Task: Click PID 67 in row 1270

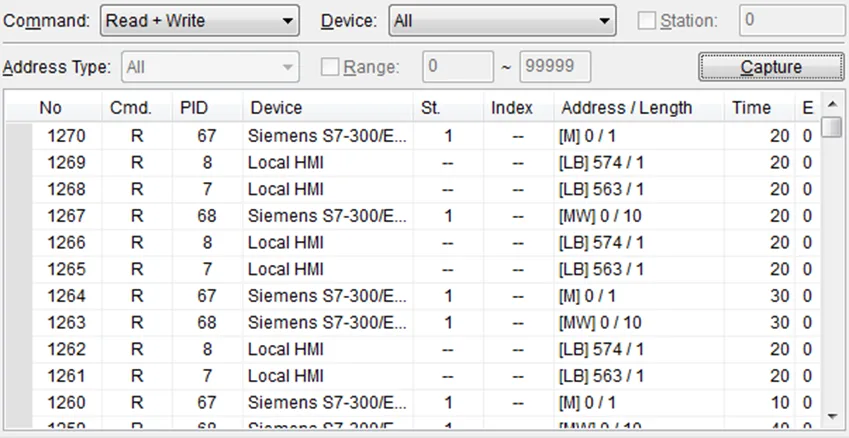Action: click(x=207, y=135)
